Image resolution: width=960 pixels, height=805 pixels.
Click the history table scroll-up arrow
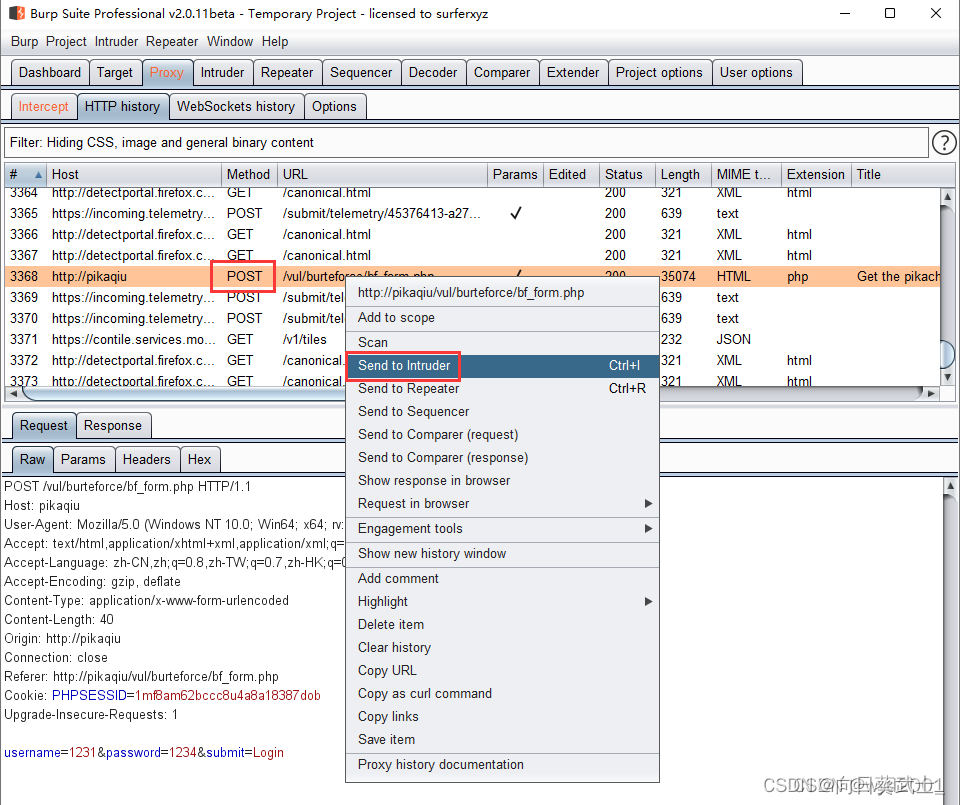[x=947, y=197]
